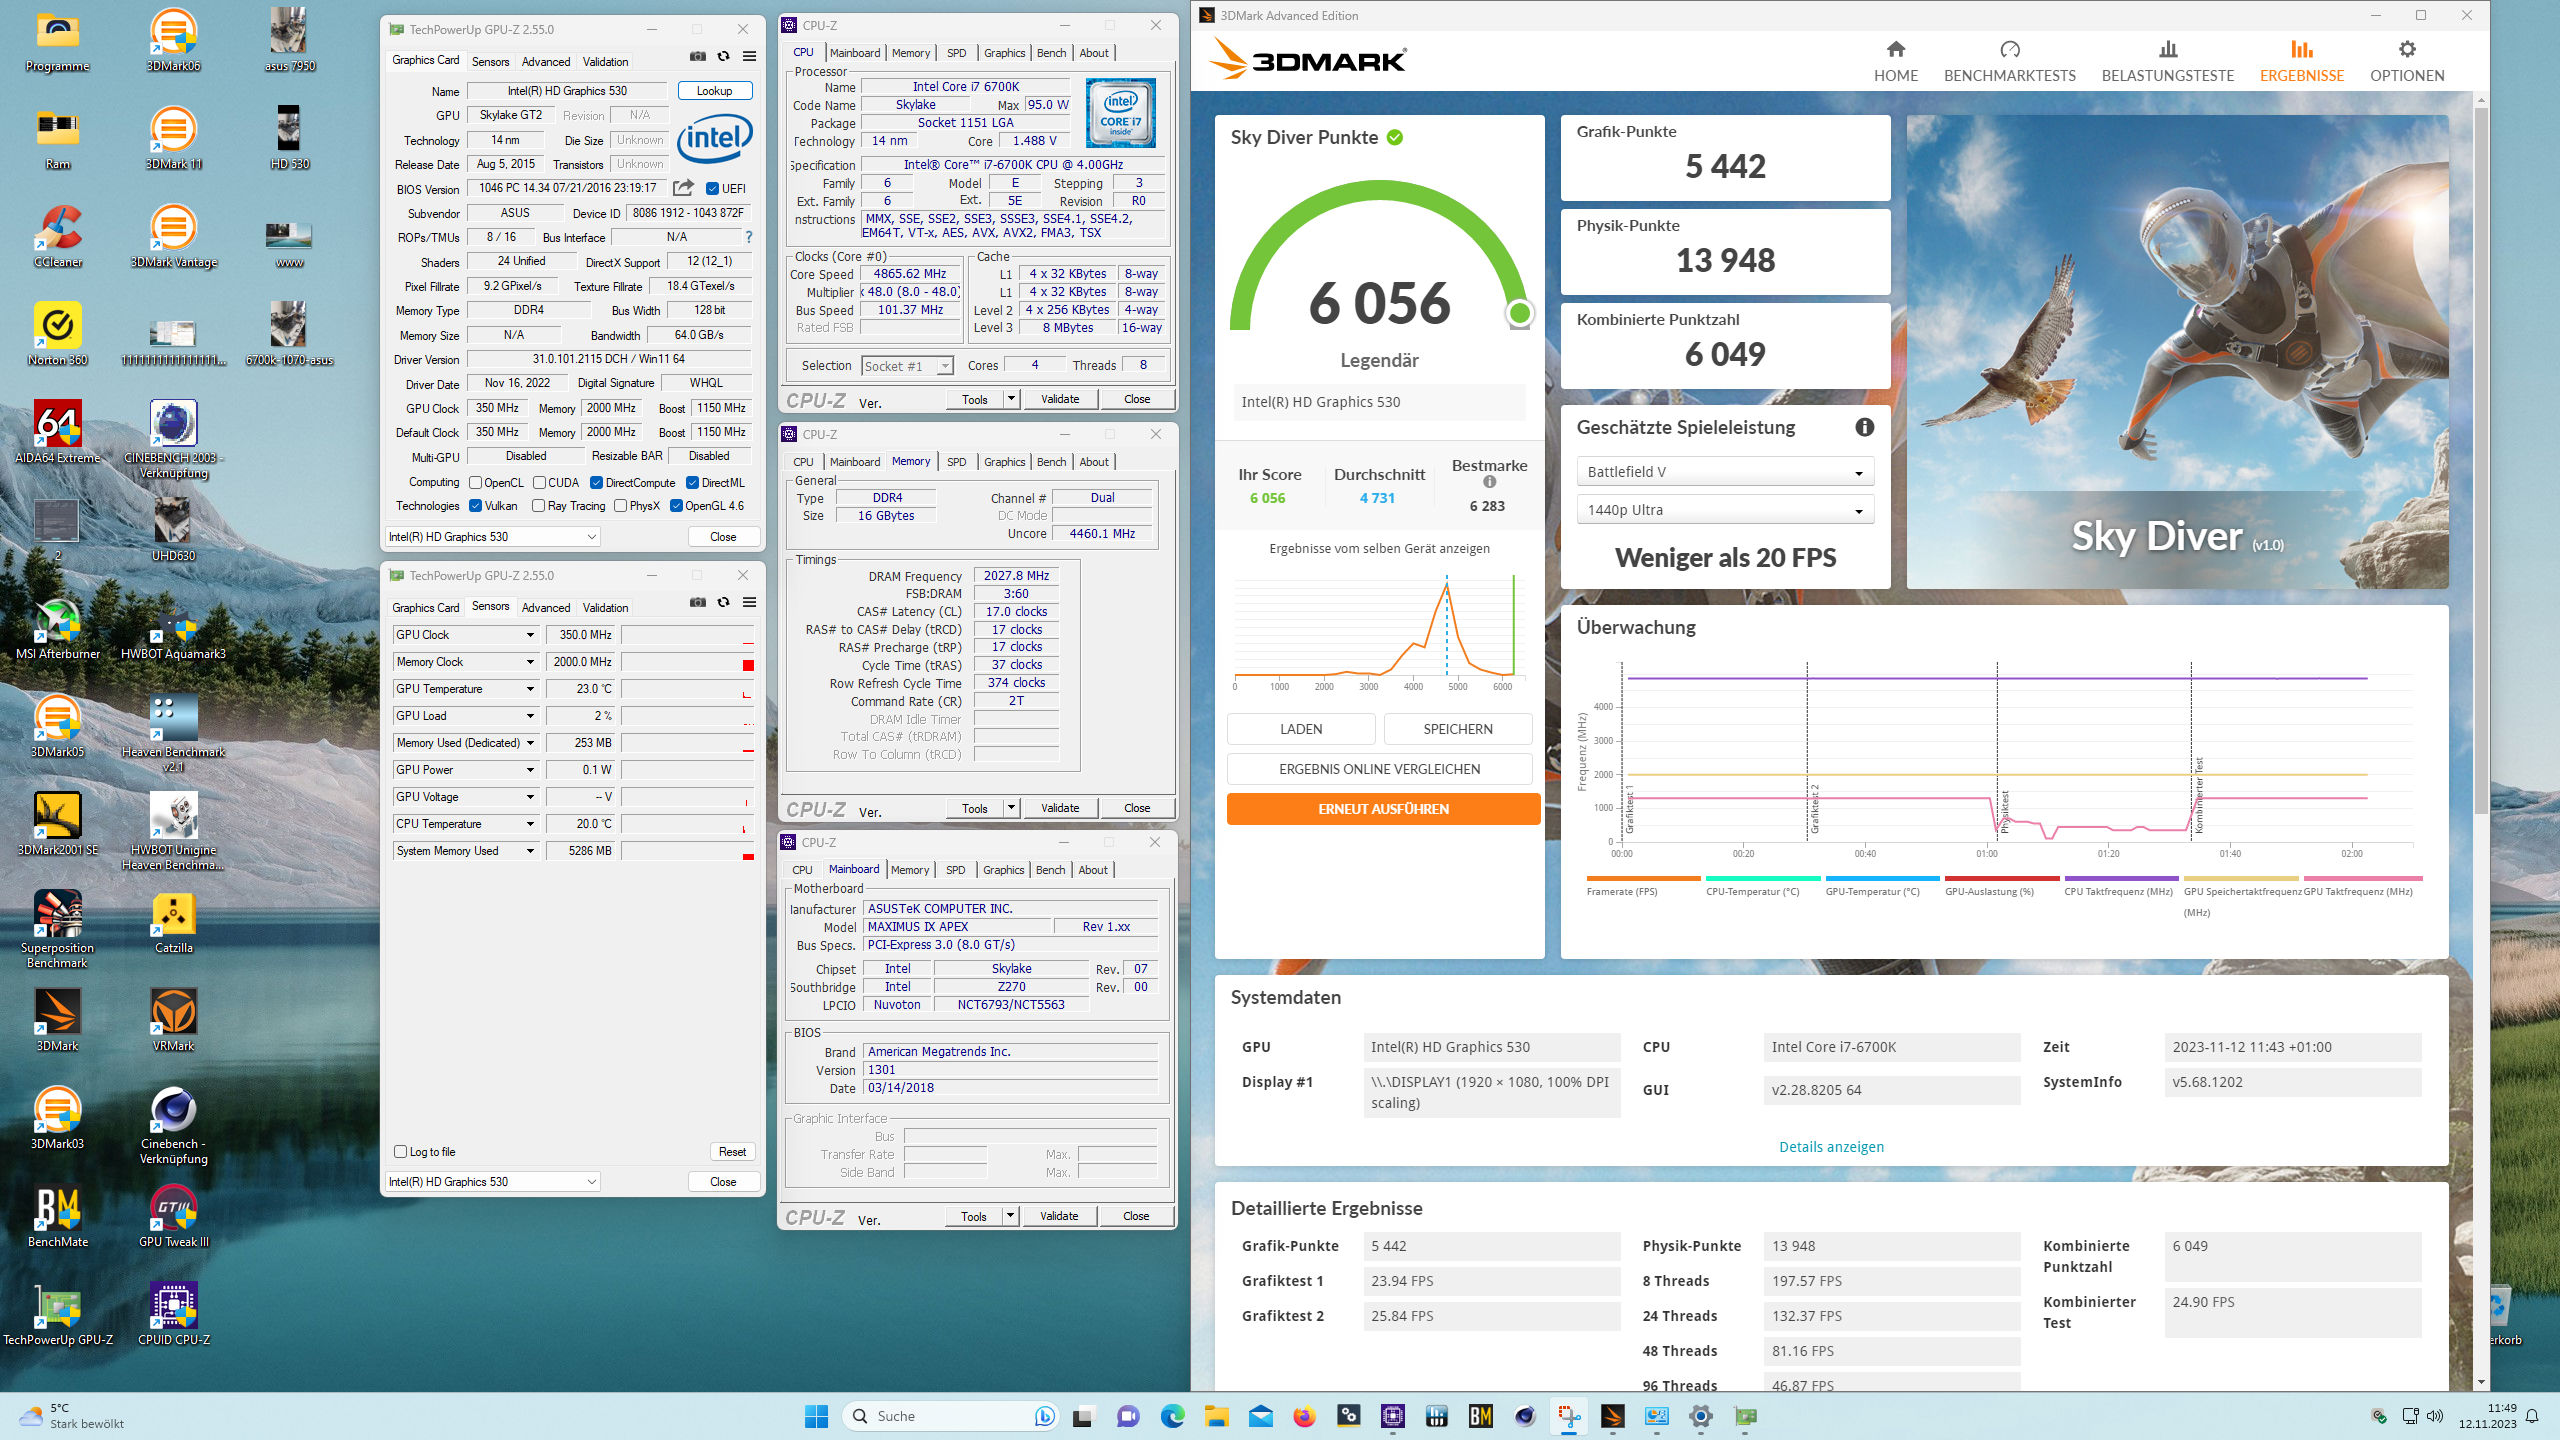Expand the GPU Clock sensor dropdown

pyautogui.click(x=530, y=635)
